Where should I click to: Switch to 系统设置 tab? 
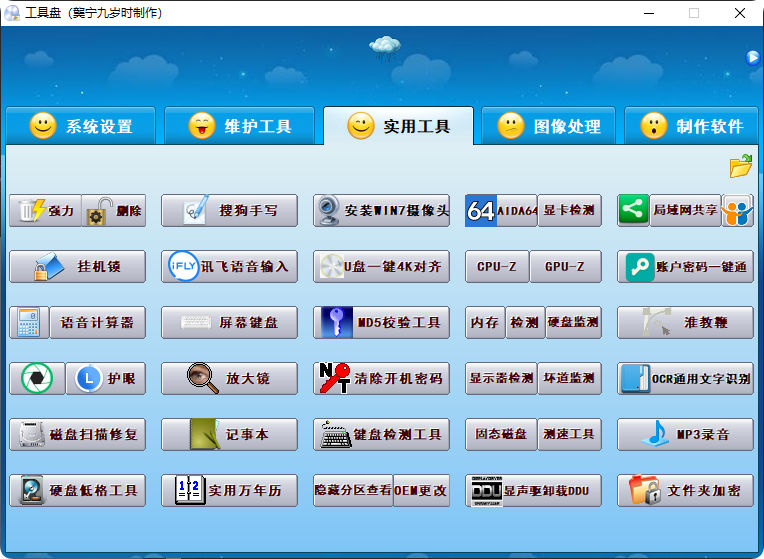pos(81,126)
